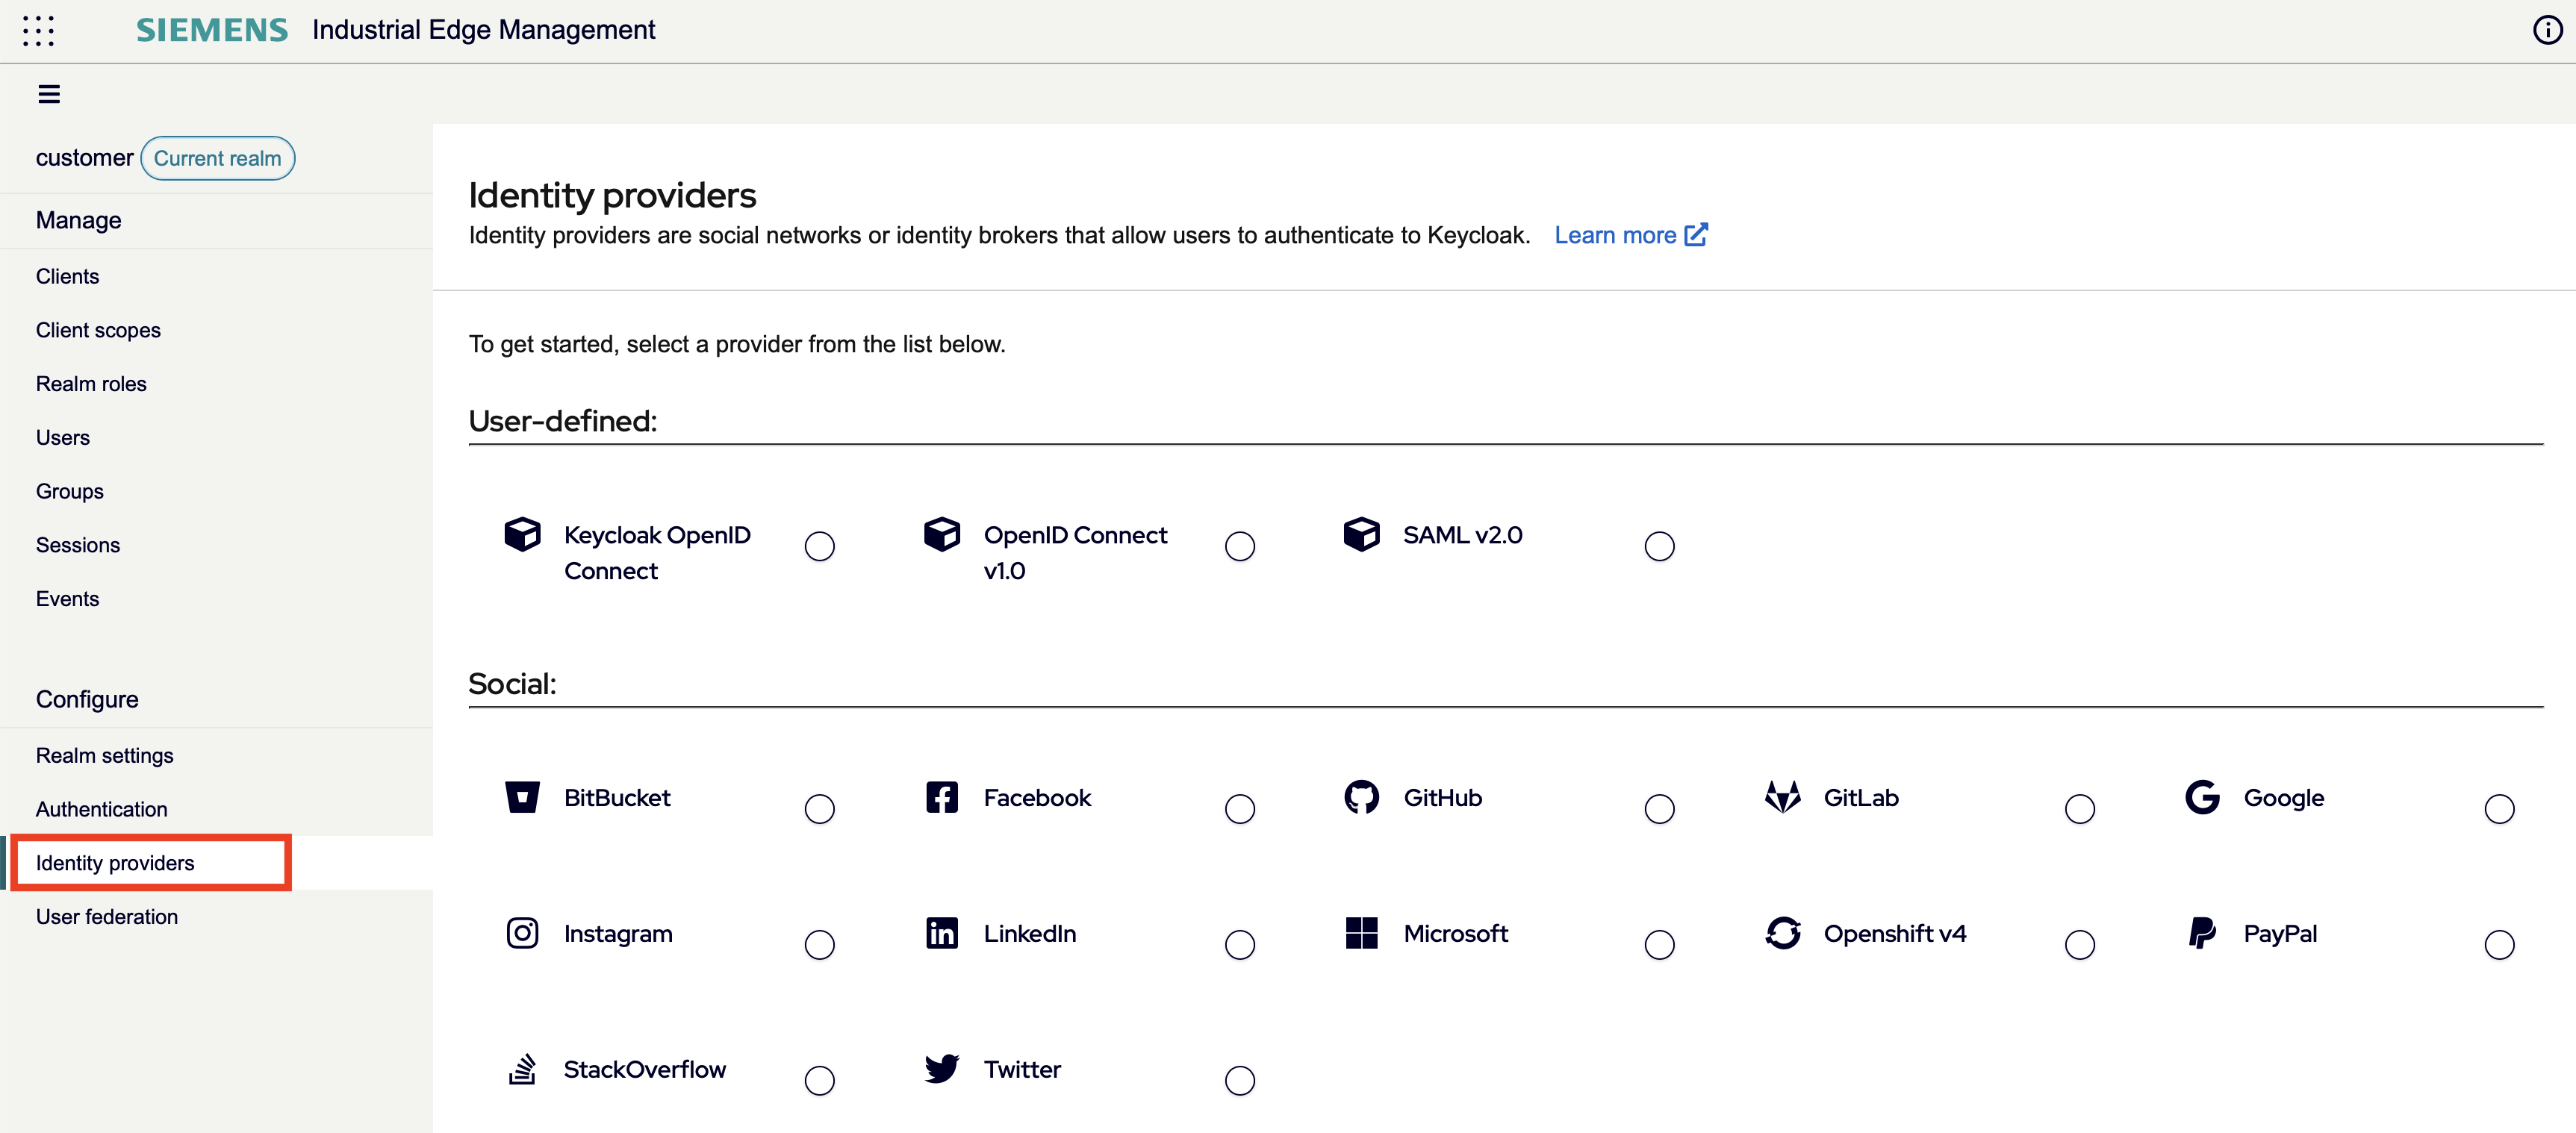Click the Microsoft squares icon
2576x1133 pixels.
[x=1362, y=933]
